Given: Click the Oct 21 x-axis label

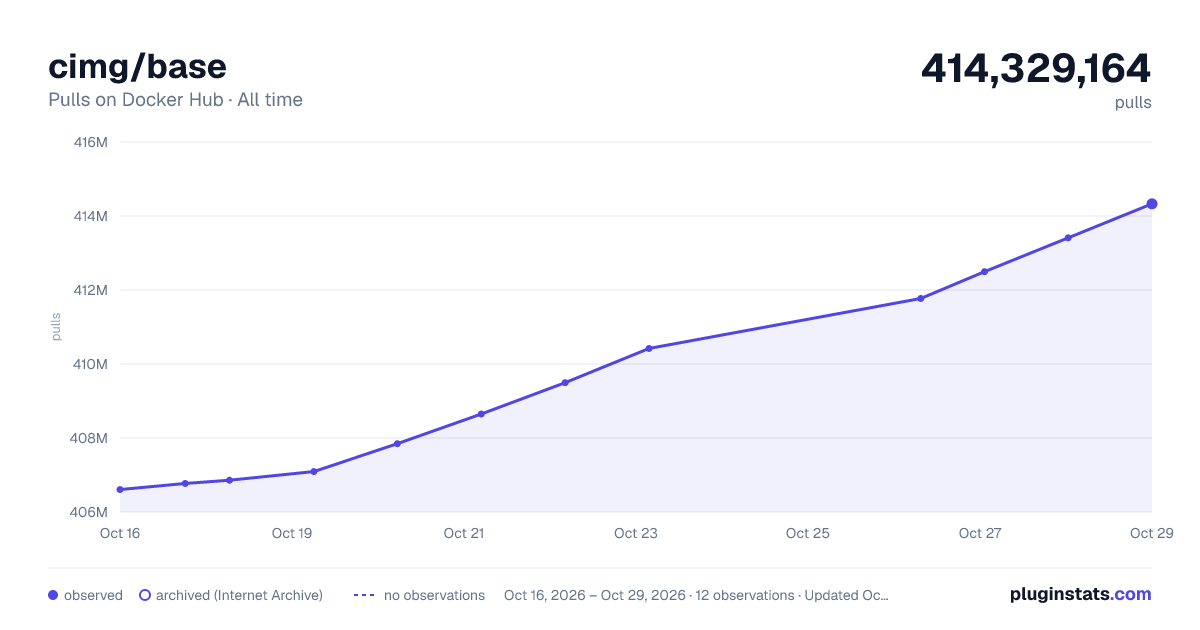Looking at the screenshot, I should coord(464,533).
